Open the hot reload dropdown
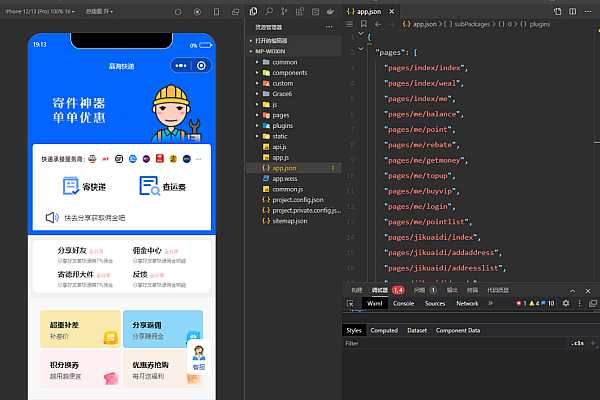 click(x=99, y=11)
